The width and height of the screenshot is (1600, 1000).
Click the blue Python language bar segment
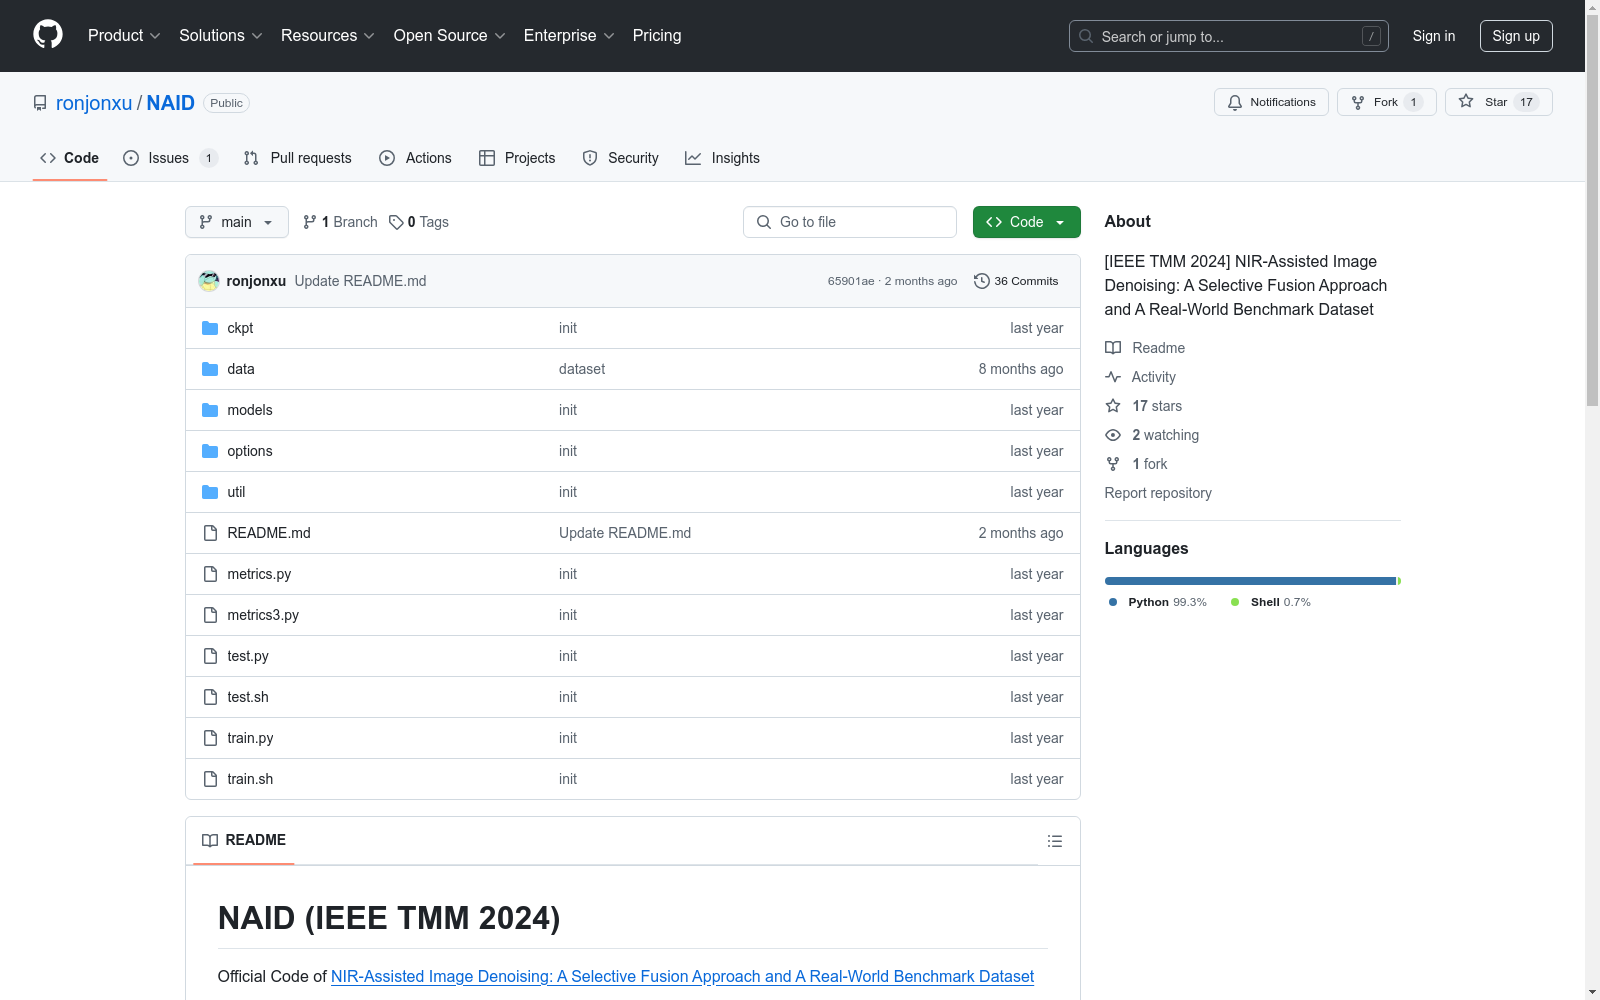pyautogui.click(x=1250, y=581)
